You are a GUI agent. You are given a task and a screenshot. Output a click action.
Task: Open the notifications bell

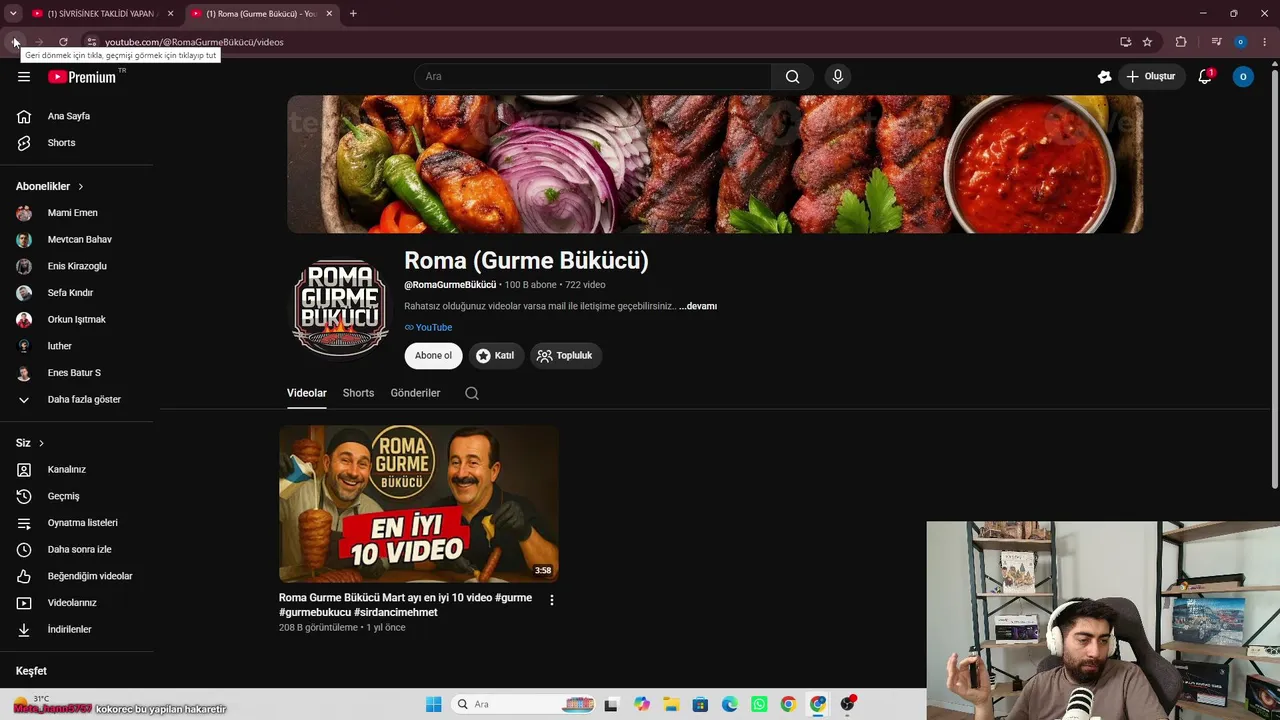pos(1205,77)
